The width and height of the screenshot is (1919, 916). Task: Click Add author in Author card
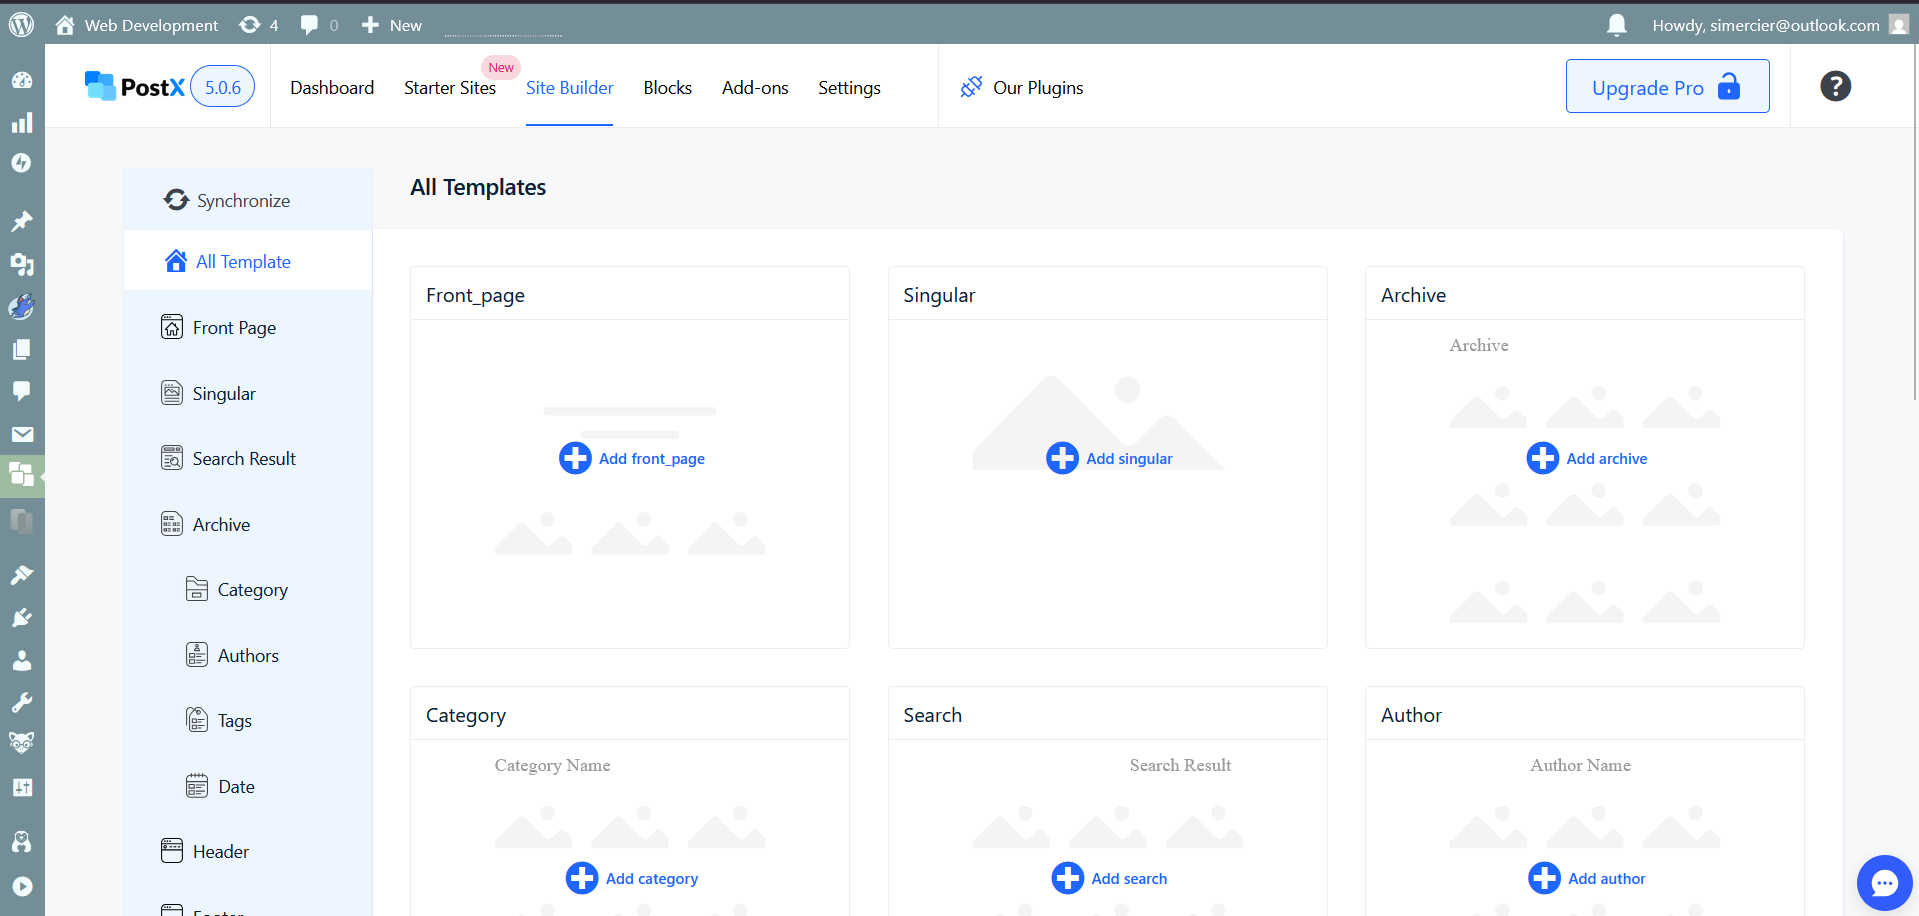pos(1606,879)
